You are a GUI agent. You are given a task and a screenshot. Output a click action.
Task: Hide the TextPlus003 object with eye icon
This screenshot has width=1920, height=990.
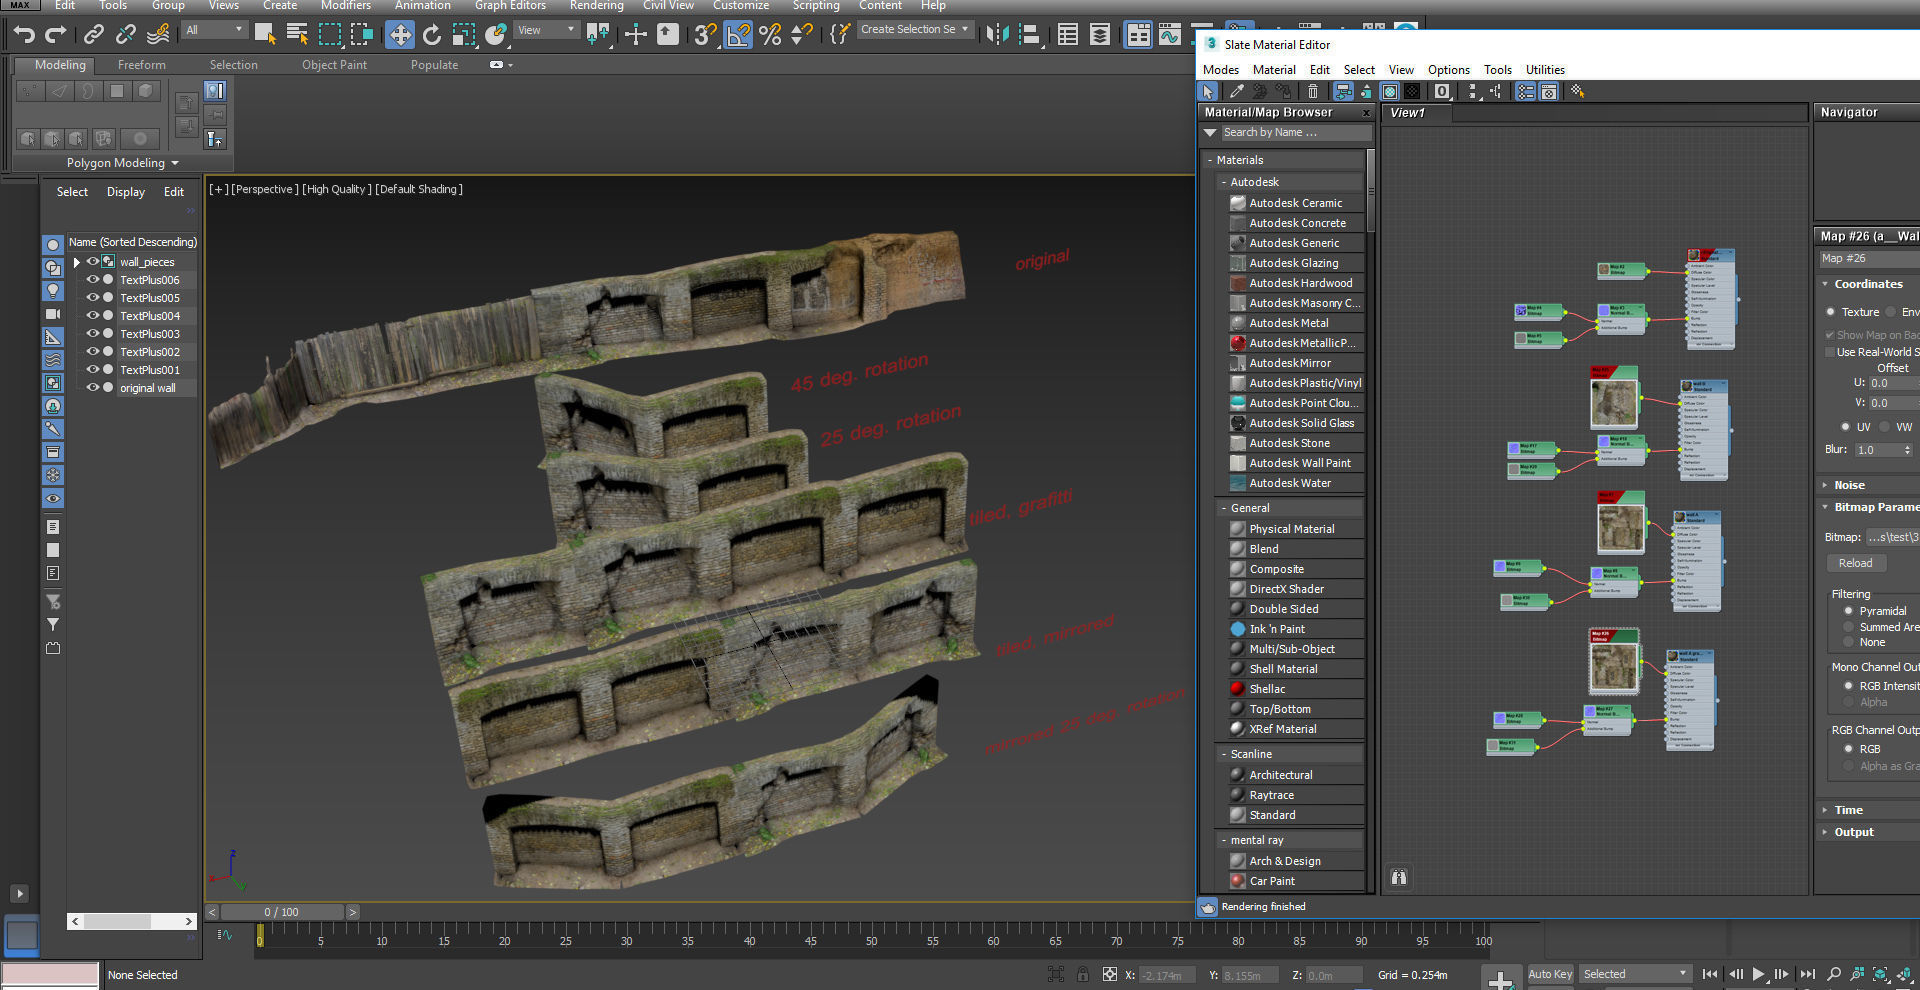tap(92, 334)
